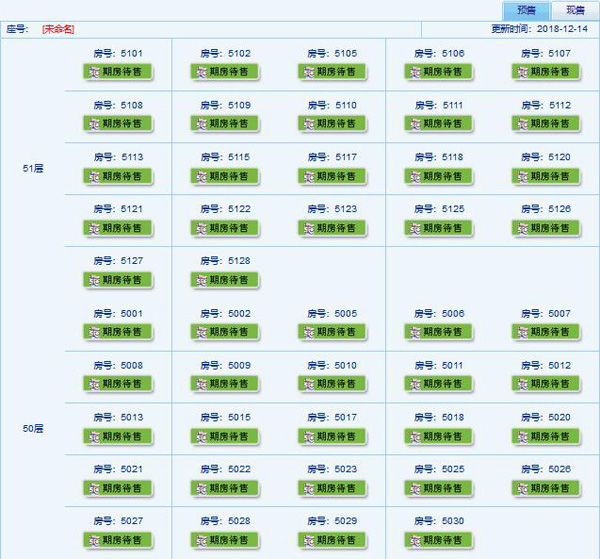The height and width of the screenshot is (559, 600).
Task: Choose the 期房待售 button for room 5020
Action: coord(546,436)
